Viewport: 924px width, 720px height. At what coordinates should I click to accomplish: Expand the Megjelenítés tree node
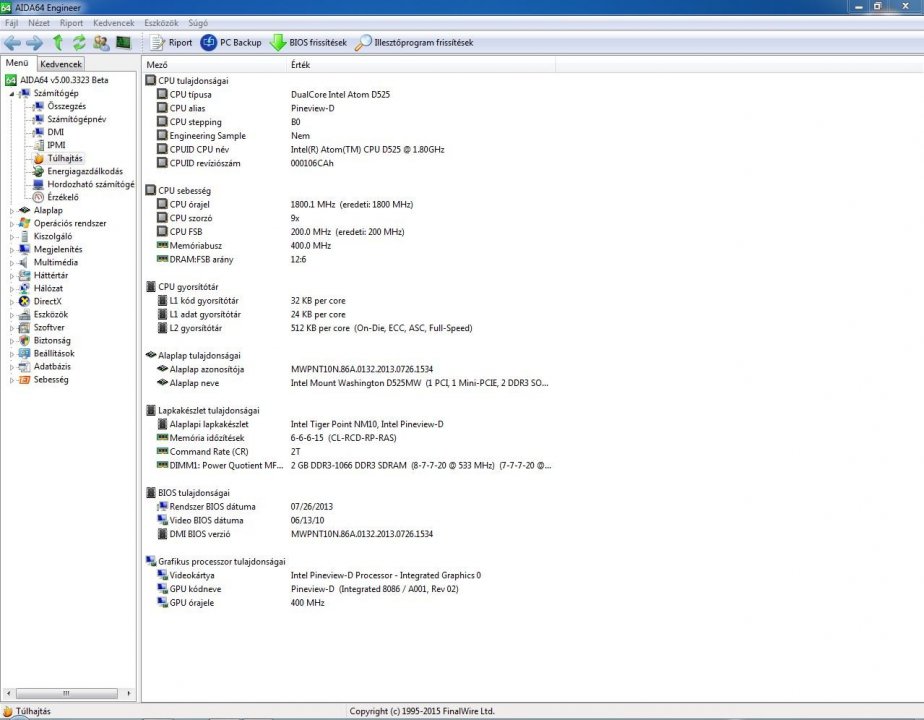point(12,249)
